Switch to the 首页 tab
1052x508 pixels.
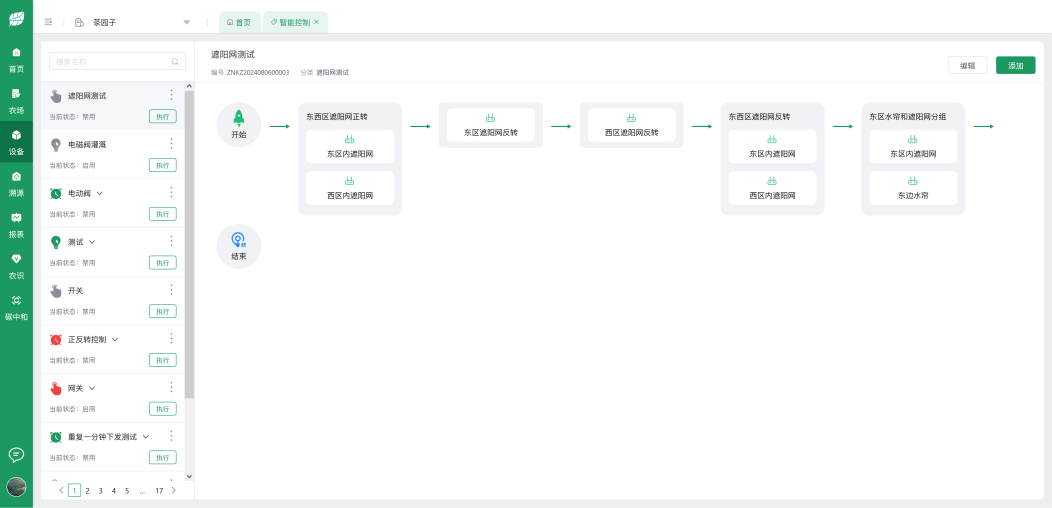click(x=239, y=22)
